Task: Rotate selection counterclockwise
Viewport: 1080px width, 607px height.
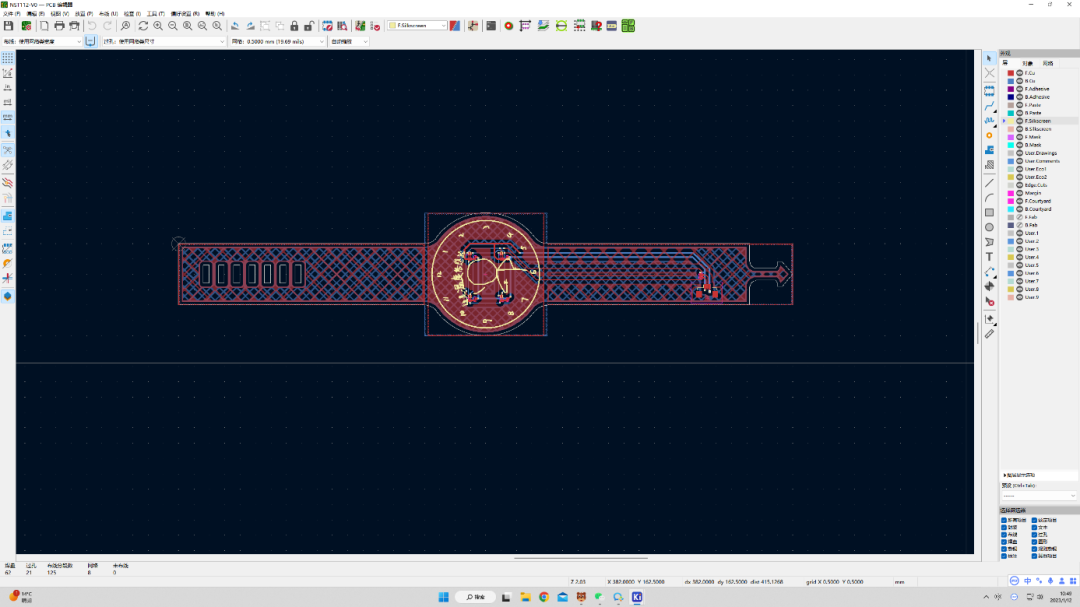Action: click(x=236, y=26)
